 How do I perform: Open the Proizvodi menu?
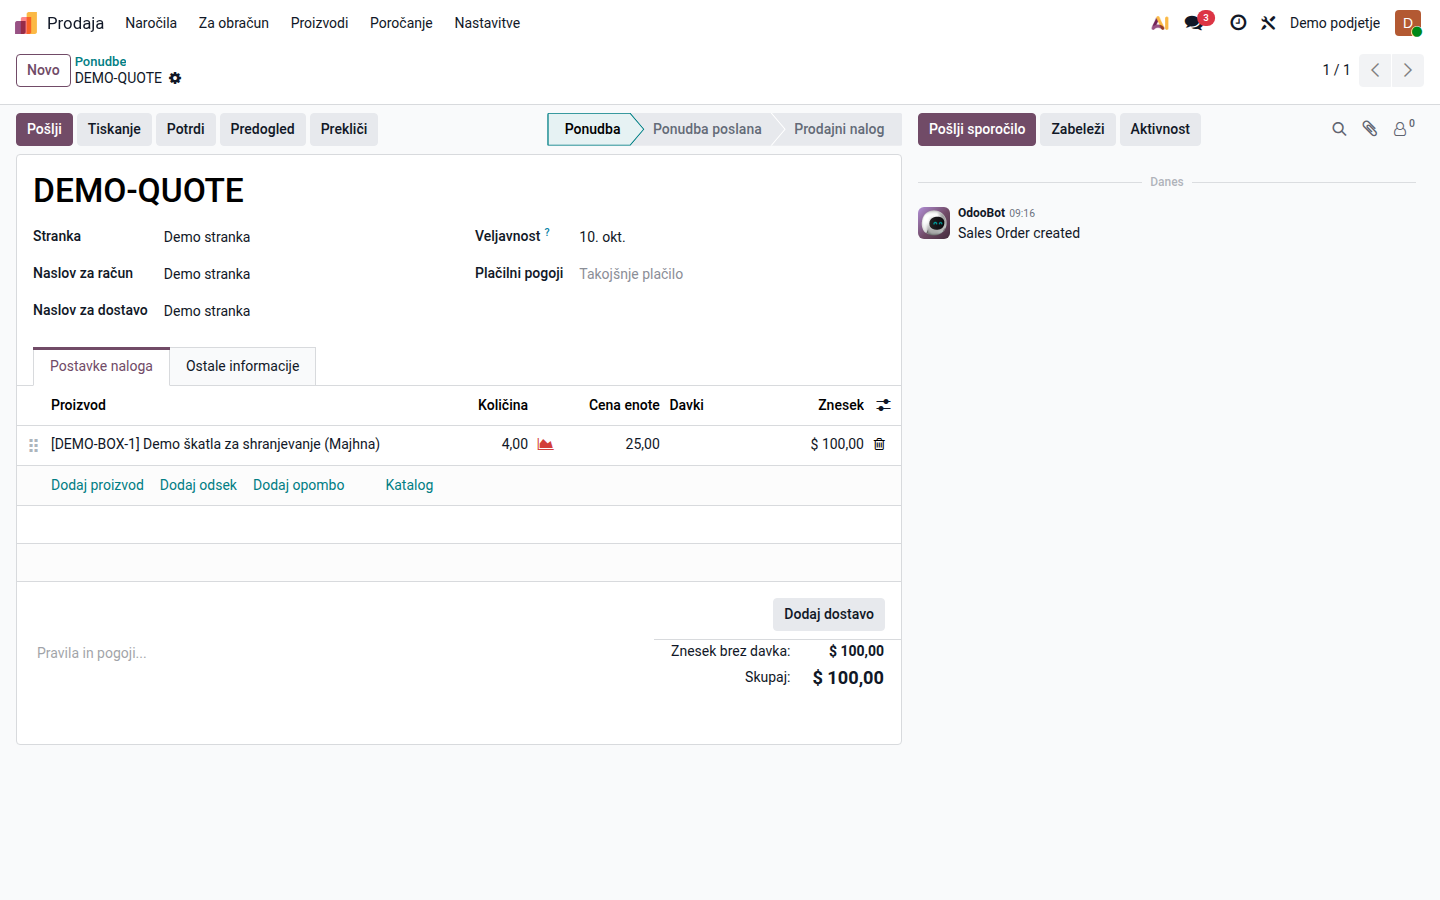click(320, 23)
